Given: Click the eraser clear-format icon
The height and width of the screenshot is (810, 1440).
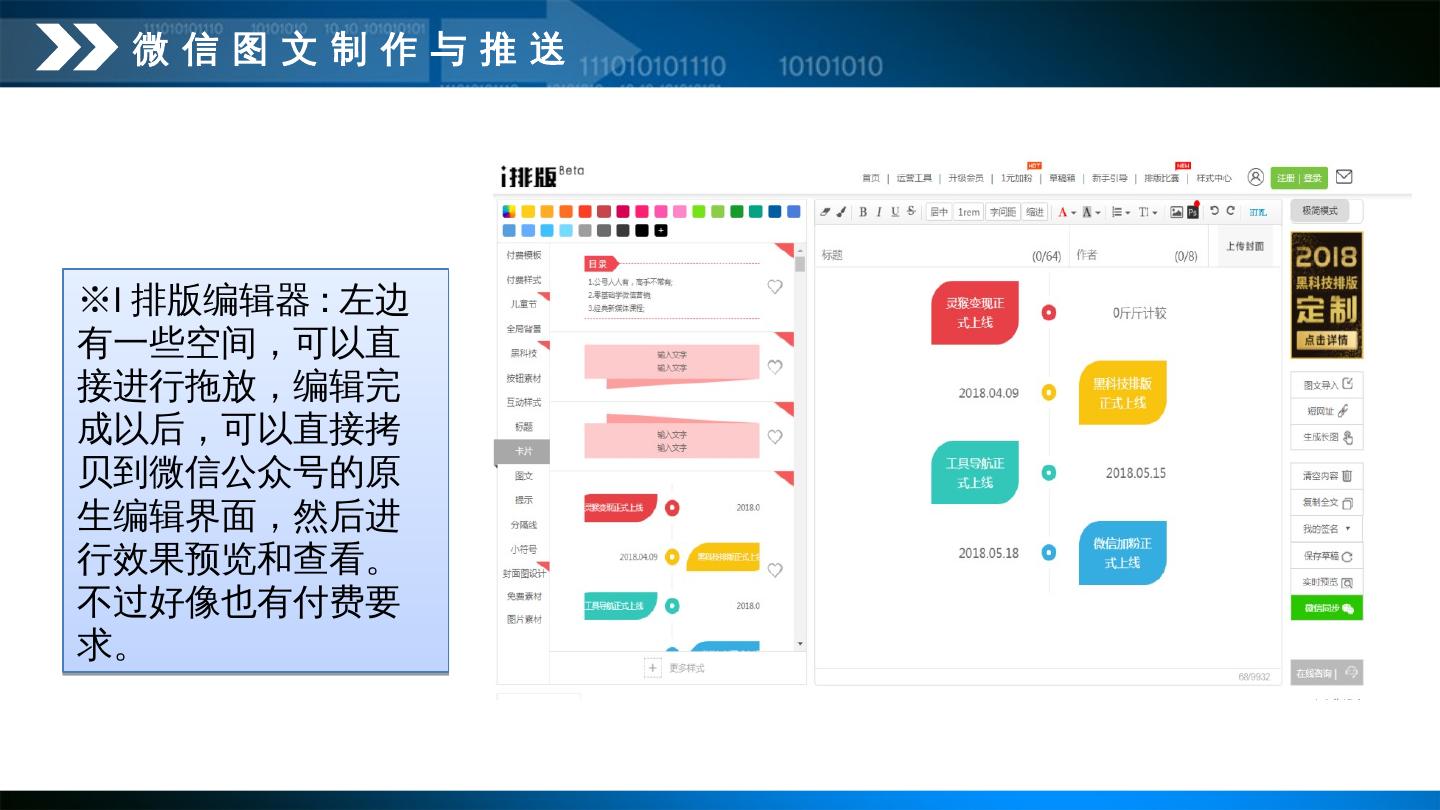Looking at the screenshot, I should click(825, 212).
